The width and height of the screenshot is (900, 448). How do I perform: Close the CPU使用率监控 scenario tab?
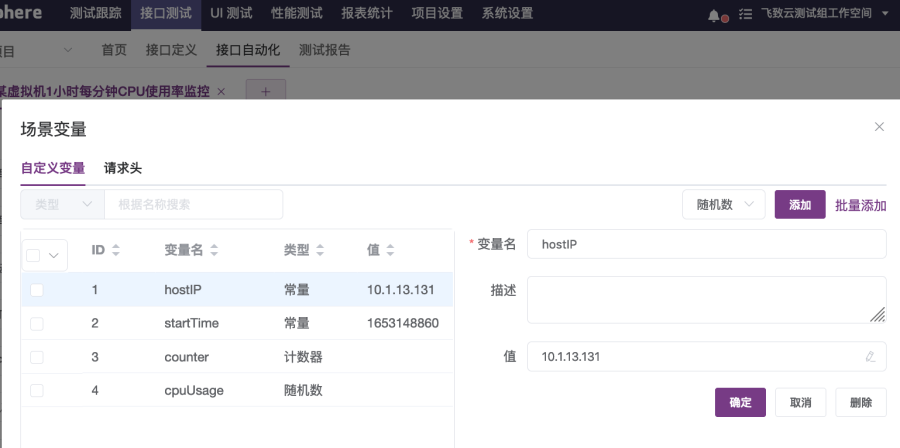click(222, 92)
